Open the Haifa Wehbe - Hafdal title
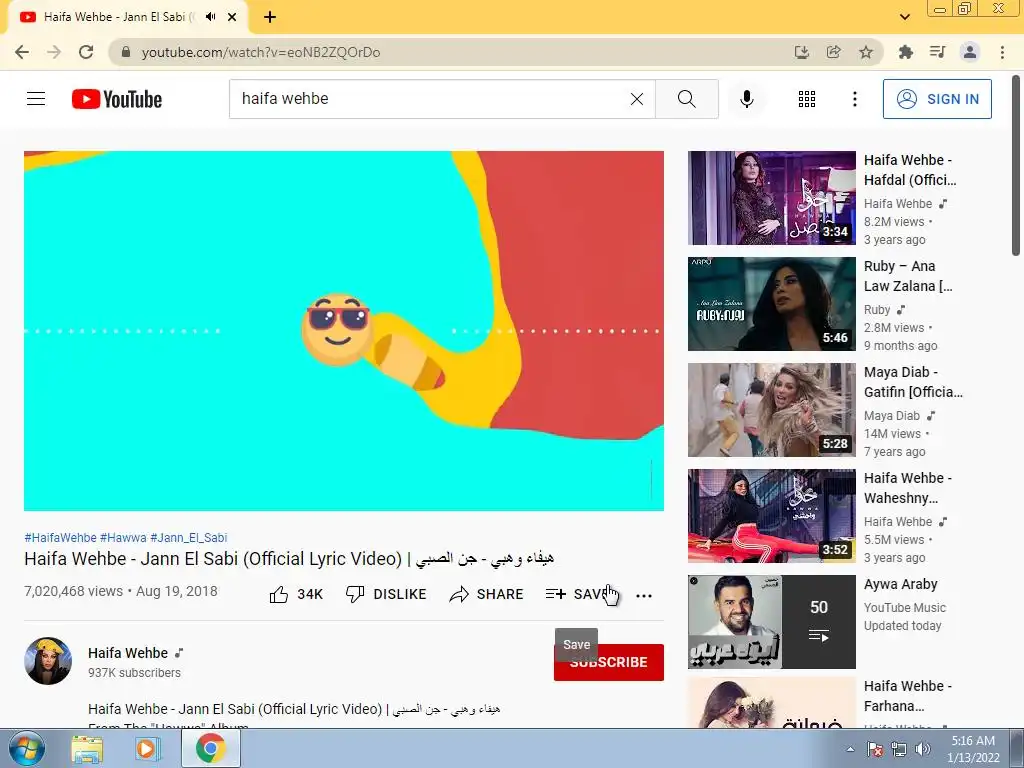Viewport: 1024px width, 768px height. tap(910, 170)
